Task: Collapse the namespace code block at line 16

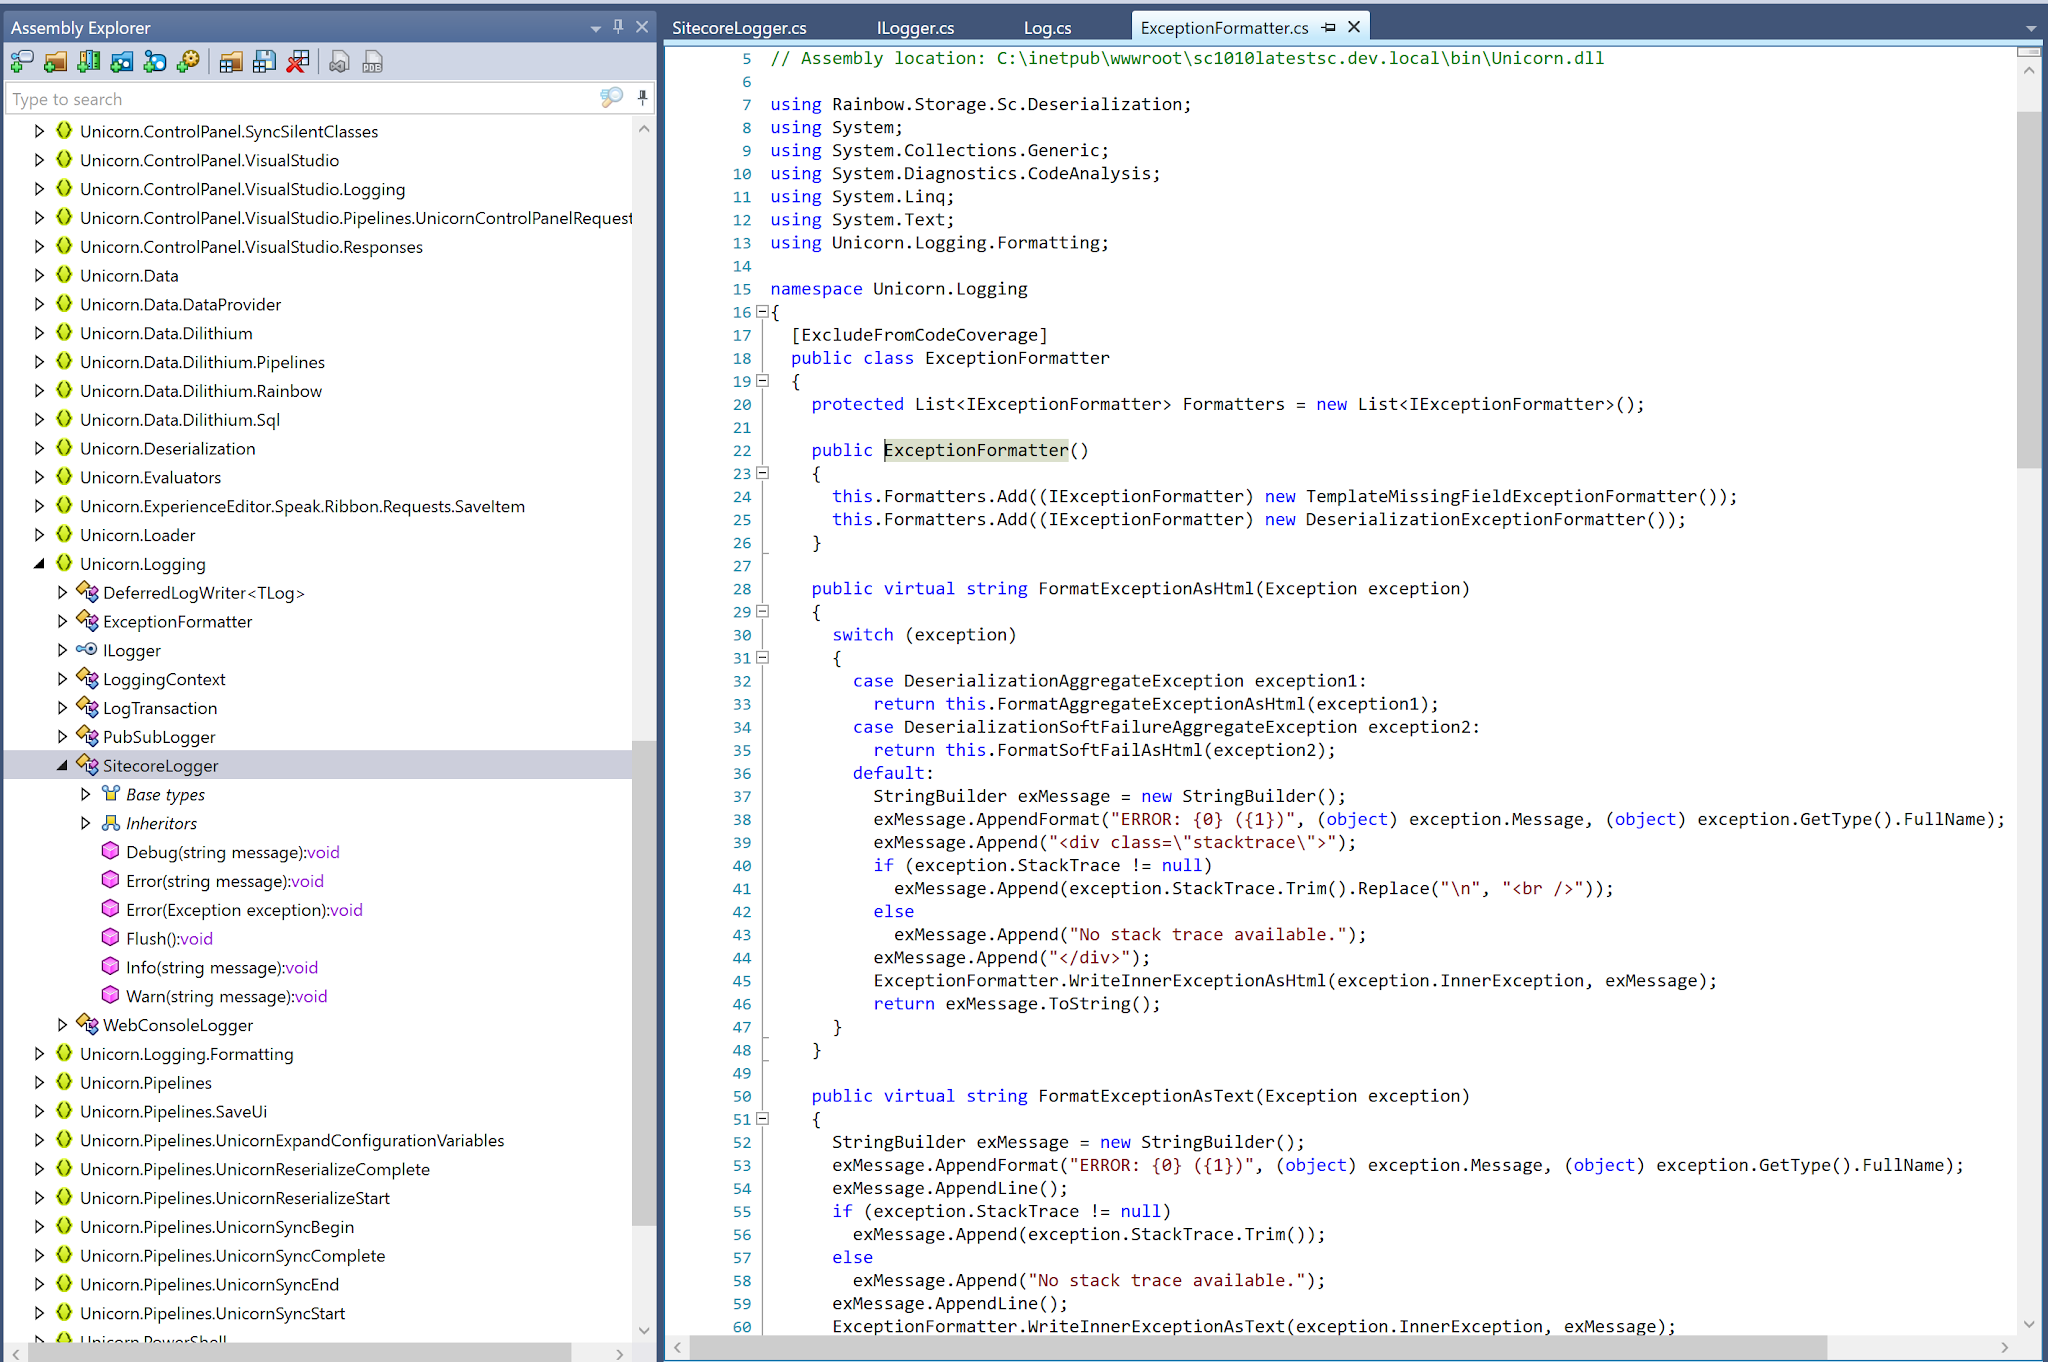Action: pos(762,311)
